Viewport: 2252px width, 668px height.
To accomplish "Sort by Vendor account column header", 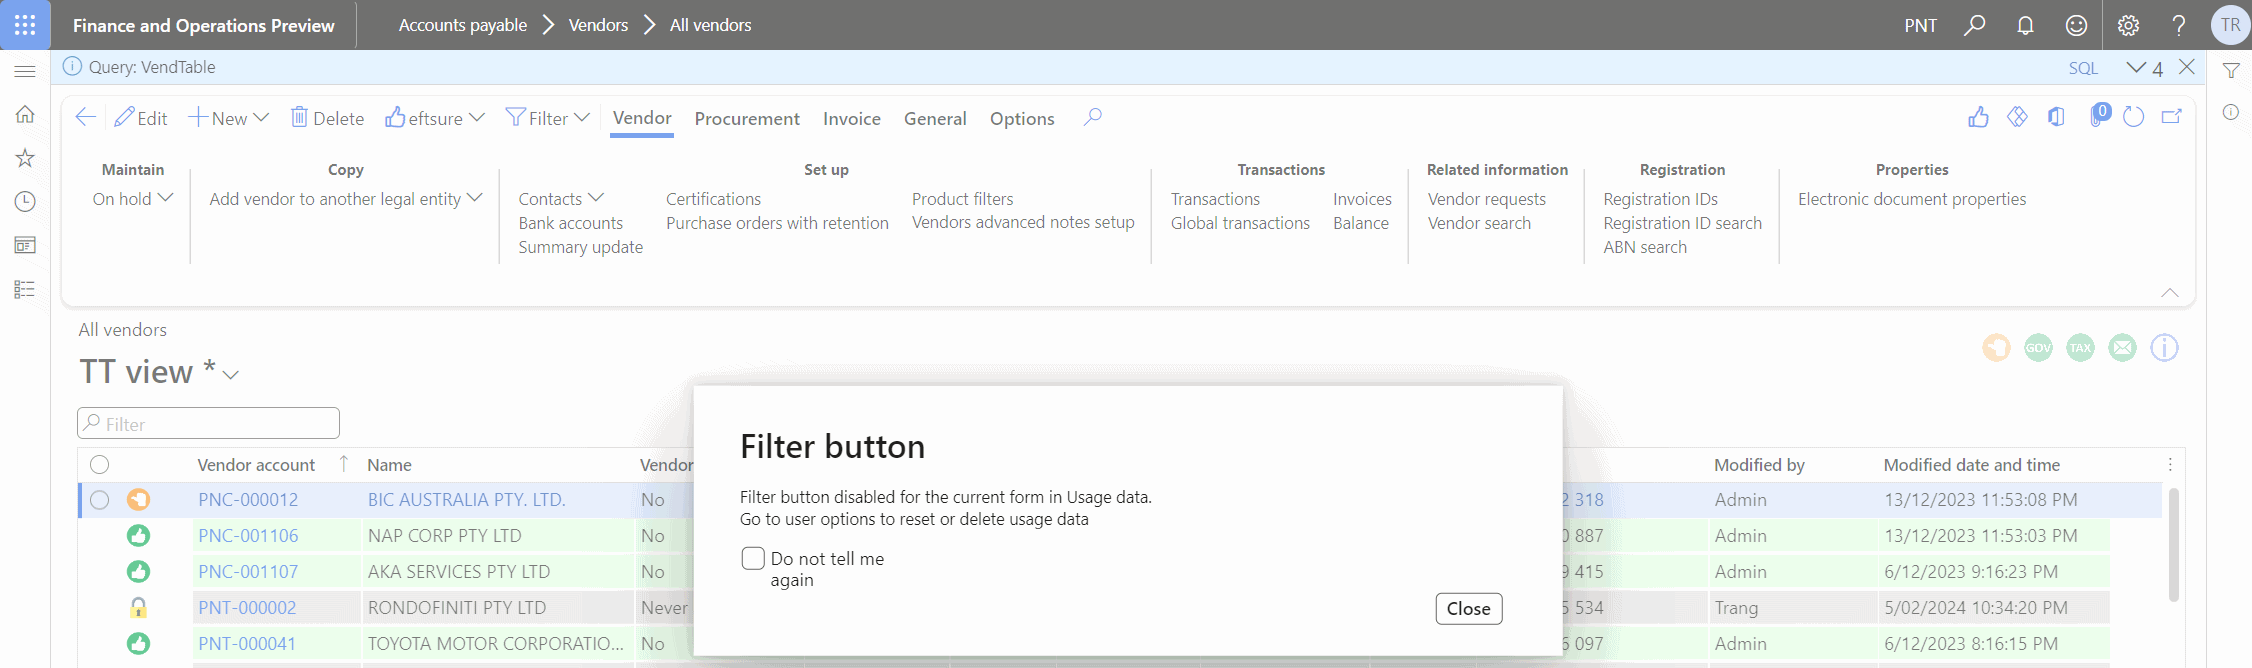I will pyautogui.click(x=256, y=465).
